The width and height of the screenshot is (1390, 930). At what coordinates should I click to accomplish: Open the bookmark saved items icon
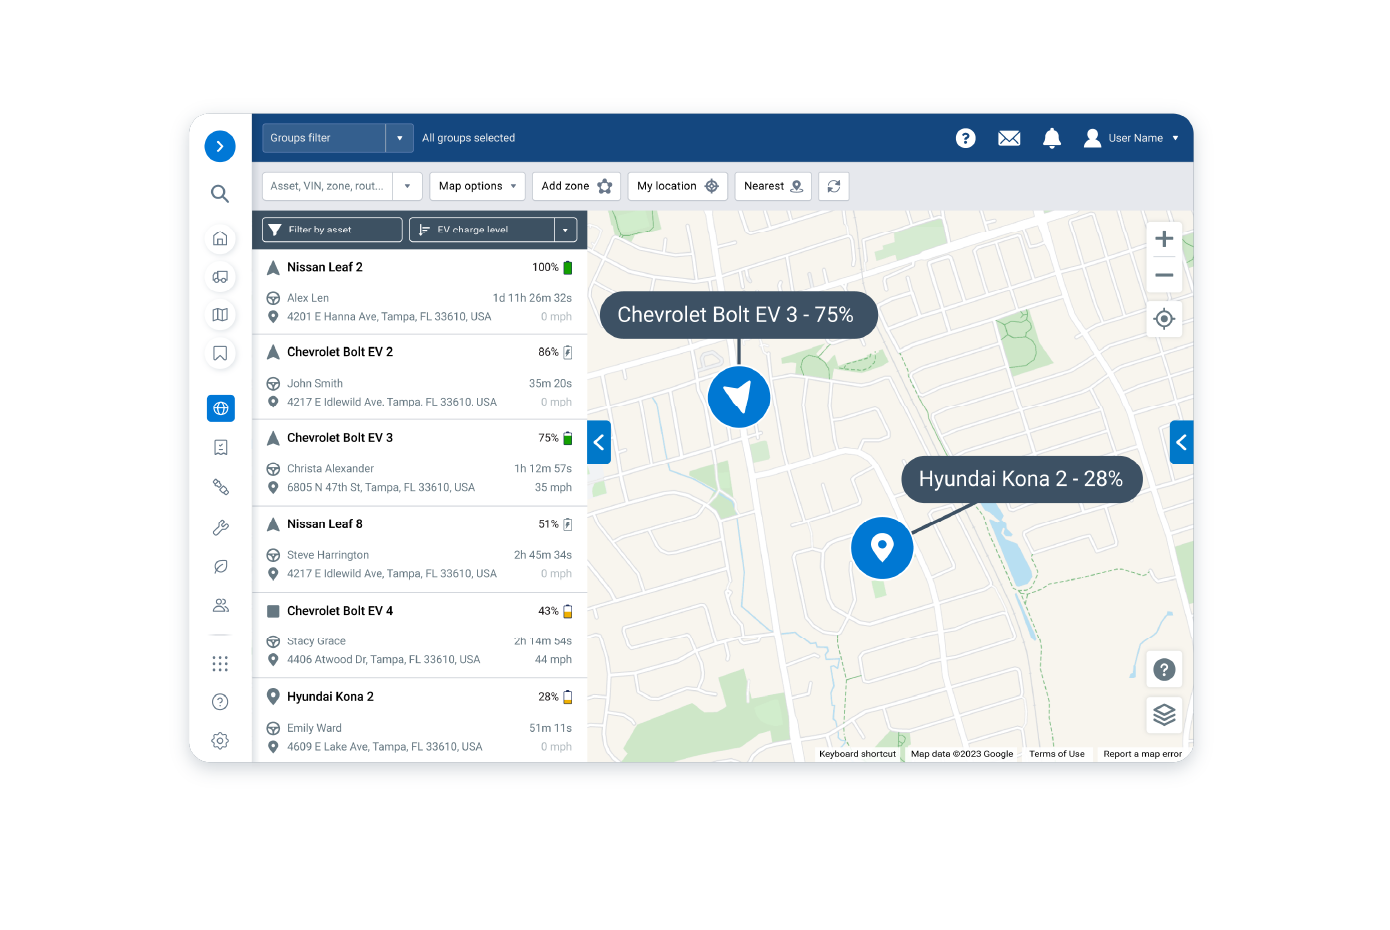click(x=220, y=353)
